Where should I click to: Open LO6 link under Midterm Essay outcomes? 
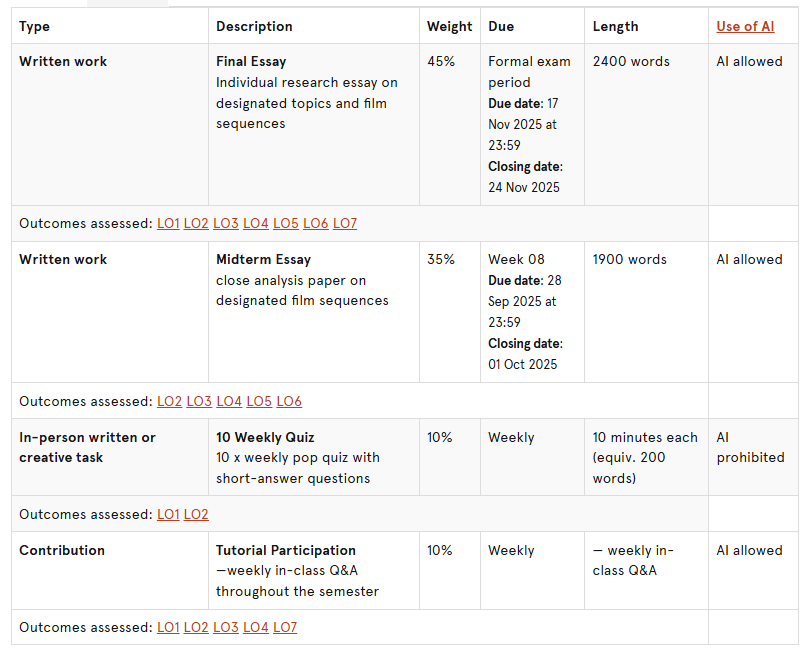(289, 401)
